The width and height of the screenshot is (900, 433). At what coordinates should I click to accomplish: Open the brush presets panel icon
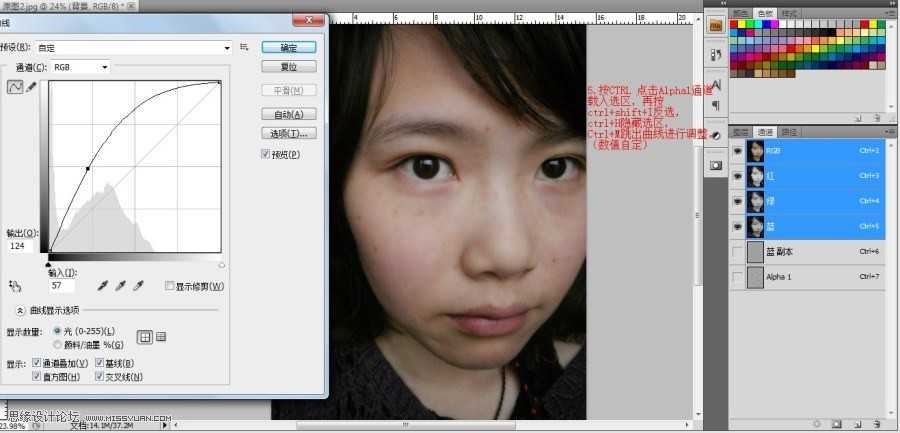point(716,55)
